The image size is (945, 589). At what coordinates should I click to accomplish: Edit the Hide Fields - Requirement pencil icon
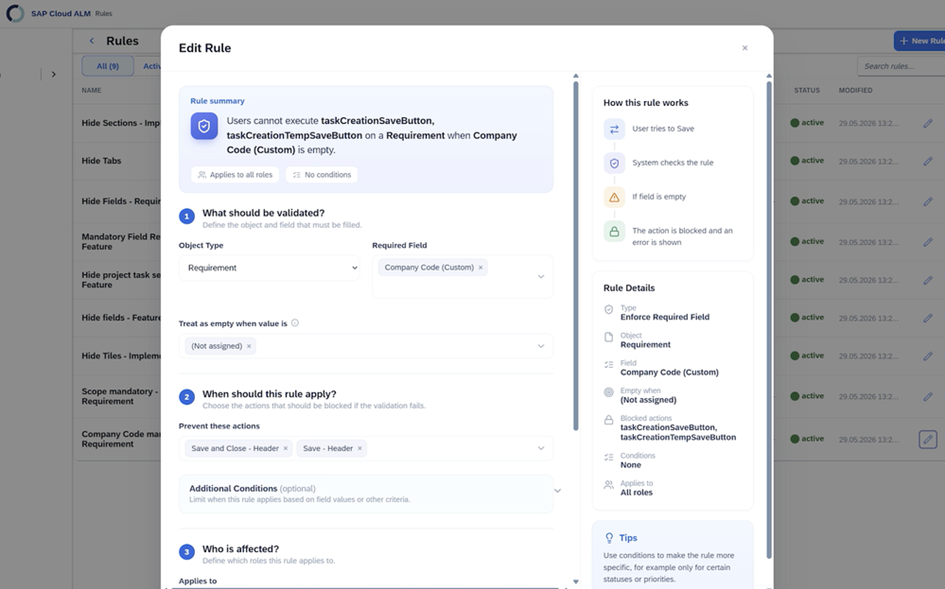pyautogui.click(x=928, y=201)
